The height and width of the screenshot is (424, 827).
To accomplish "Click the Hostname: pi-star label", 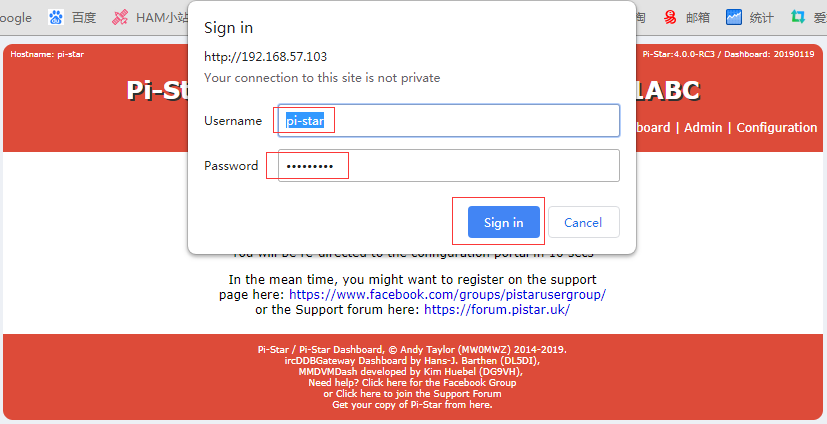I will [x=47, y=54].
